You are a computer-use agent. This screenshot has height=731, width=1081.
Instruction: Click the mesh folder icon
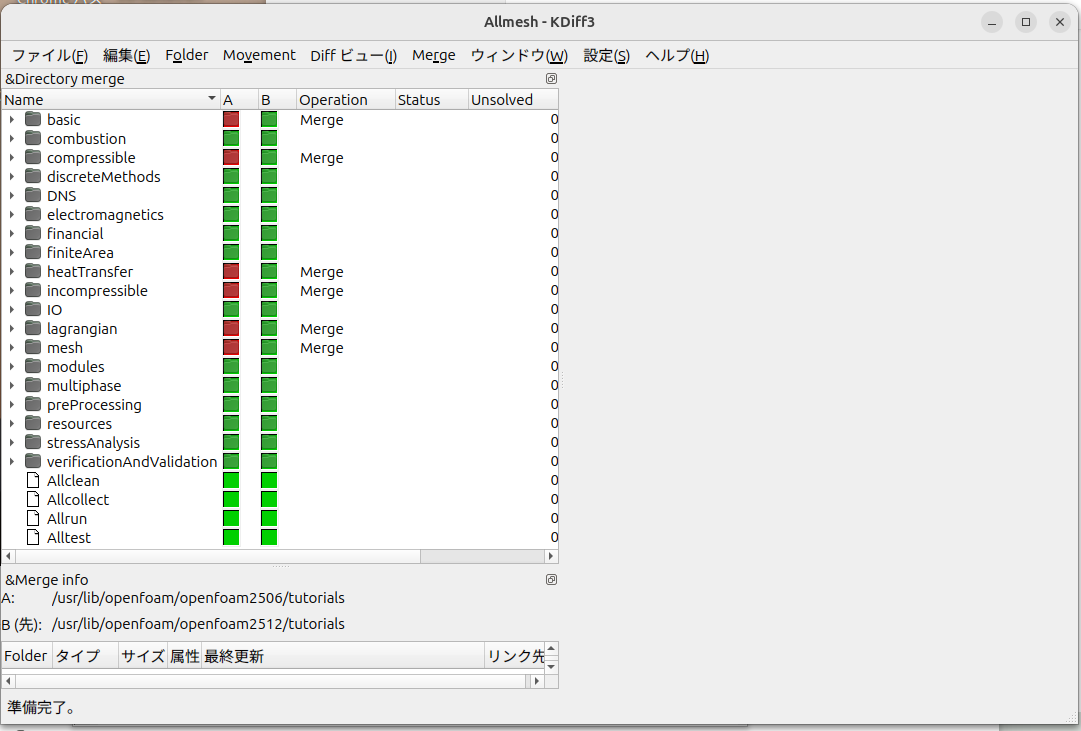tap(33, 348)
